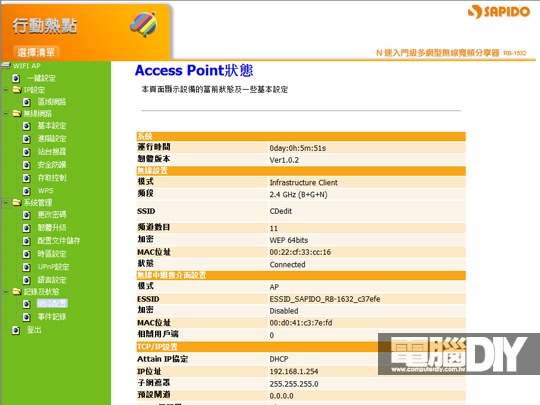Image resolution: width=540 pixels, height=405 pixels.
Task: Open the highlighted status item above 事件記錄
Action: click(x=52, y=303)
